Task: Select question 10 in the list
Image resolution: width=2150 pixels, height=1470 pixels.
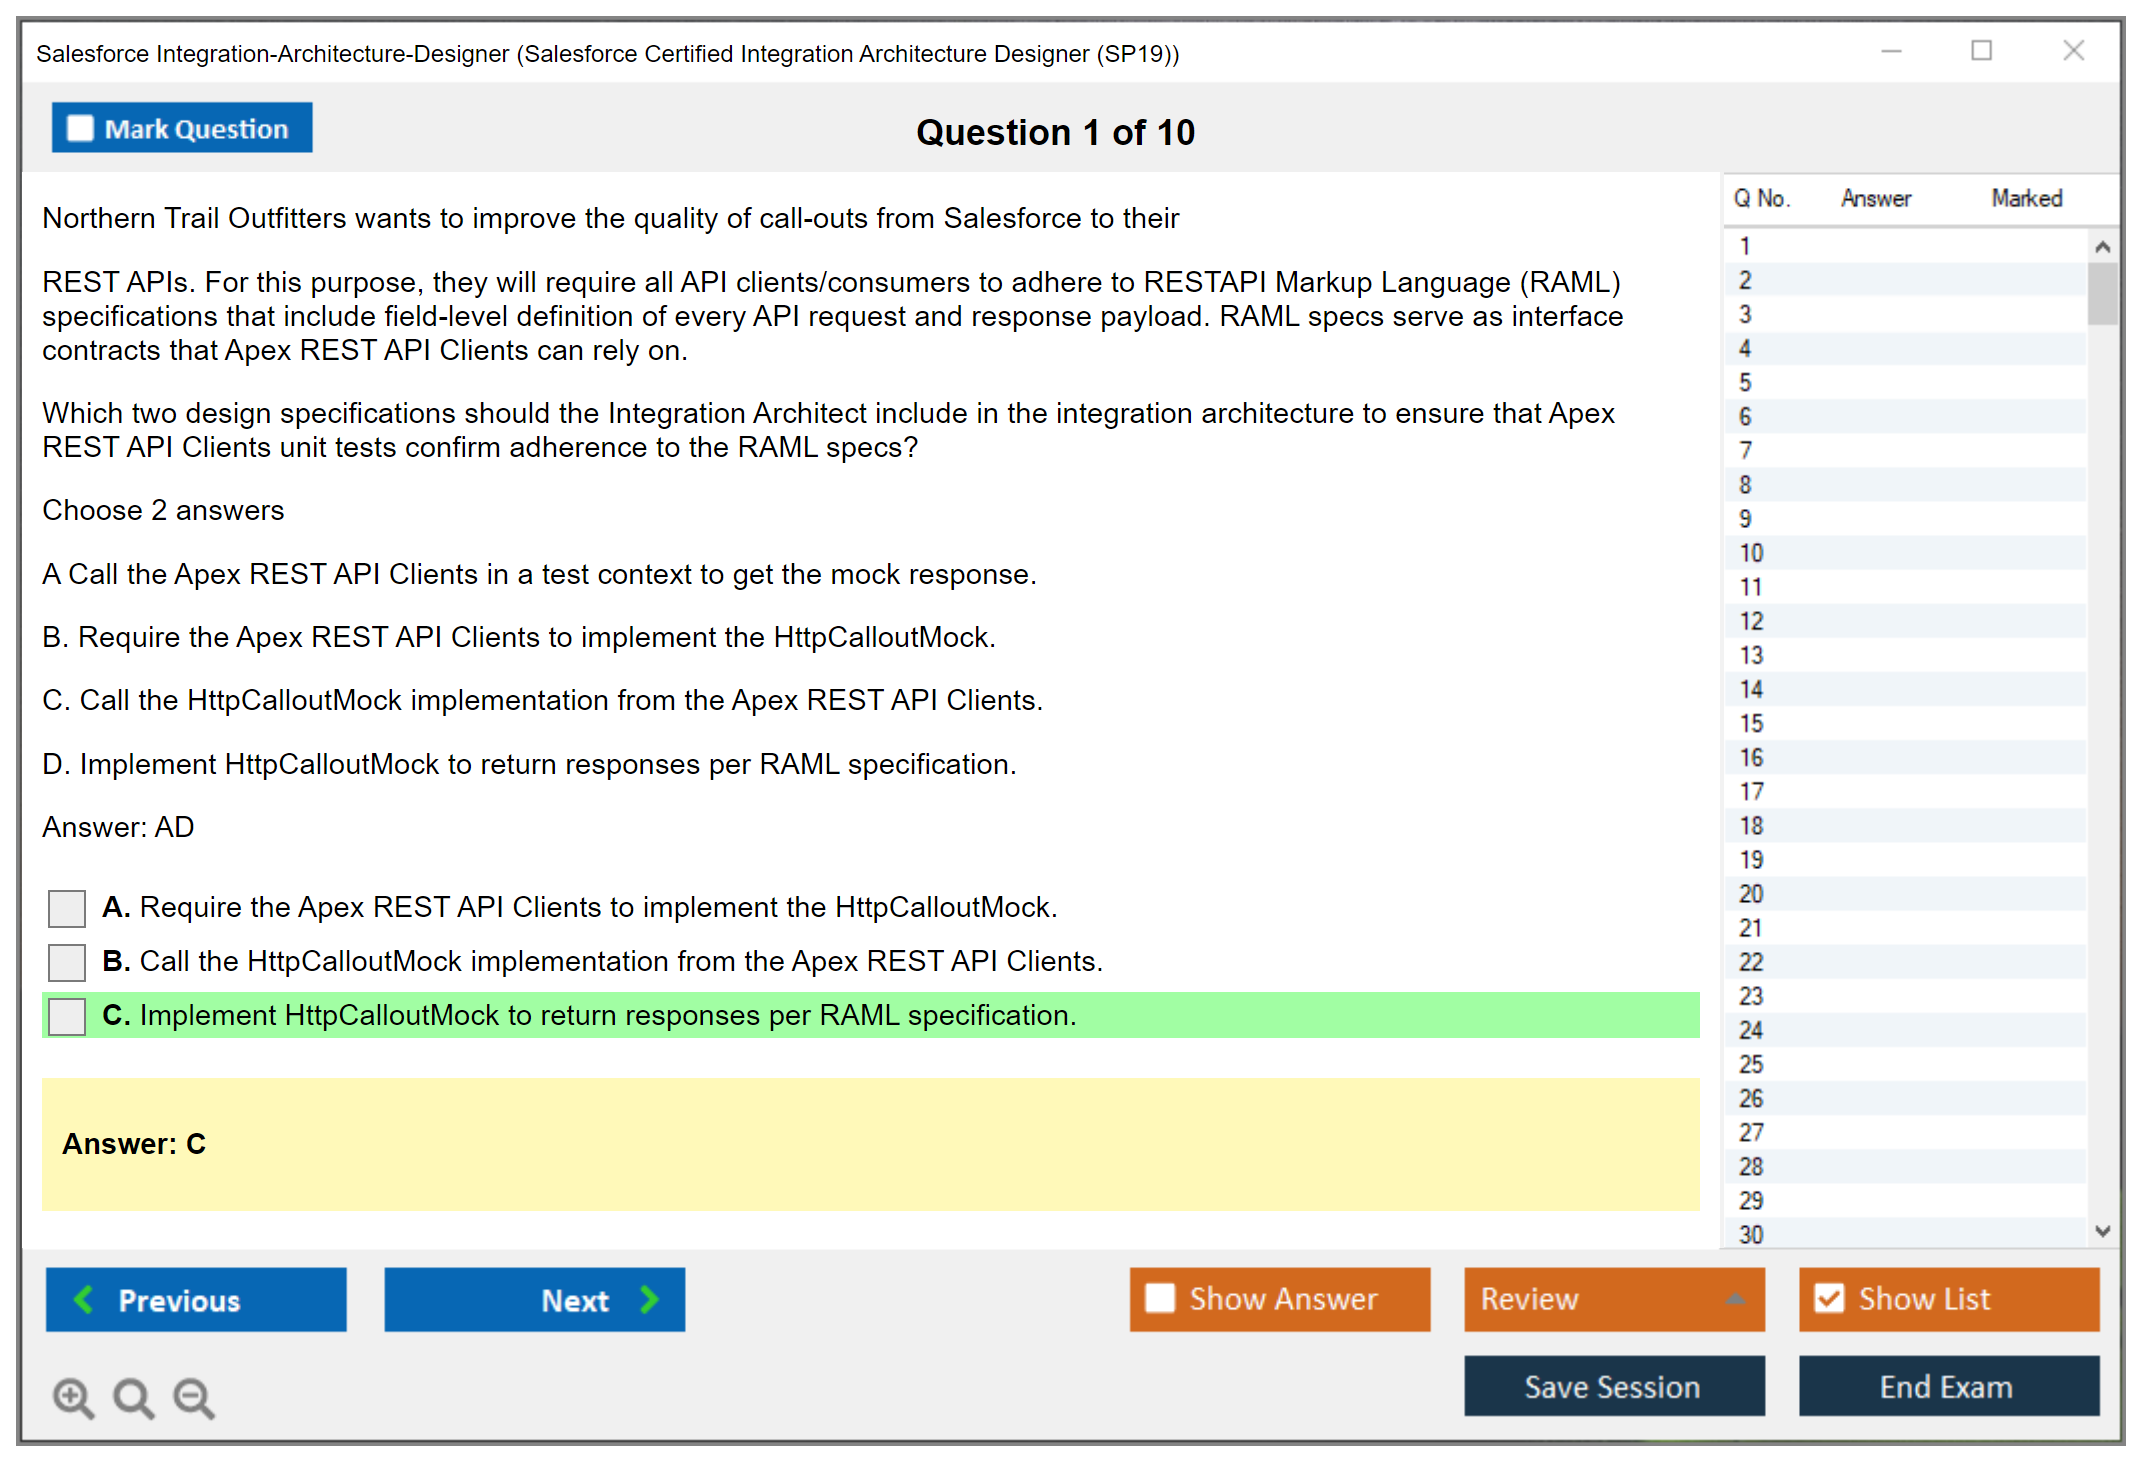Action: (1751, 553)
